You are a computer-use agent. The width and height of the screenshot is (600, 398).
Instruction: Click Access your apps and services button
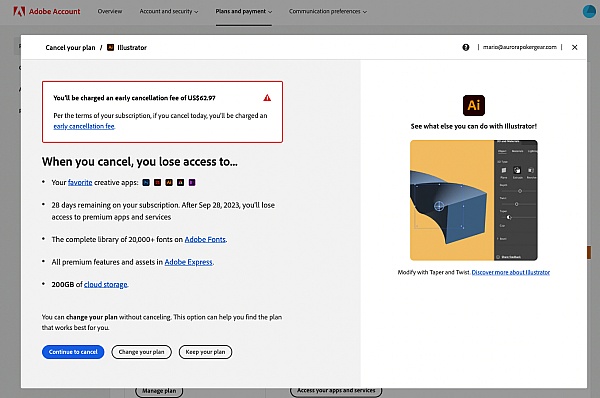[x=336, y=391]
